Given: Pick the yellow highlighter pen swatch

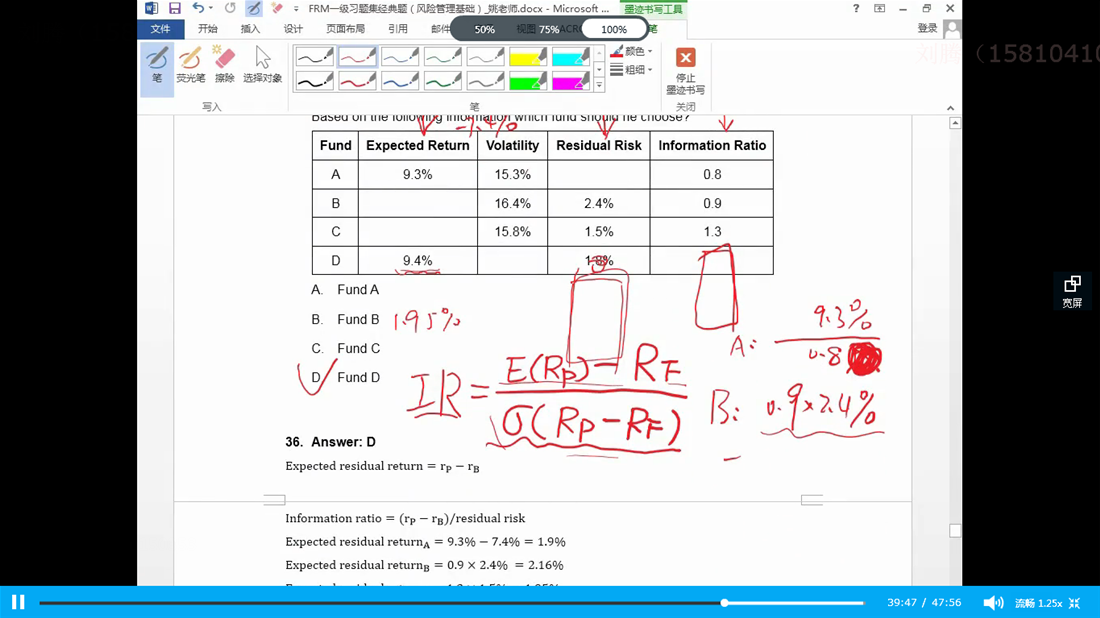Looking at the screenshot, I should point(528,57).
